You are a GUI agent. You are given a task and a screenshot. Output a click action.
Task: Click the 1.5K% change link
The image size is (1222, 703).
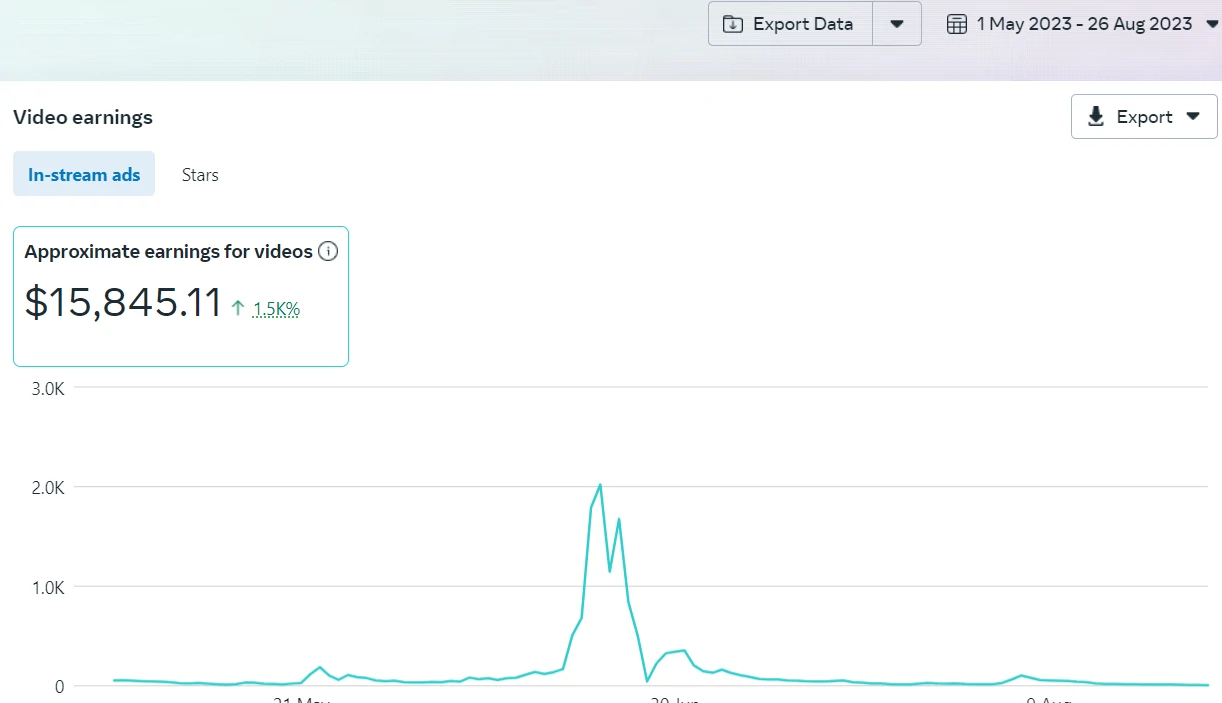point(276,309)
